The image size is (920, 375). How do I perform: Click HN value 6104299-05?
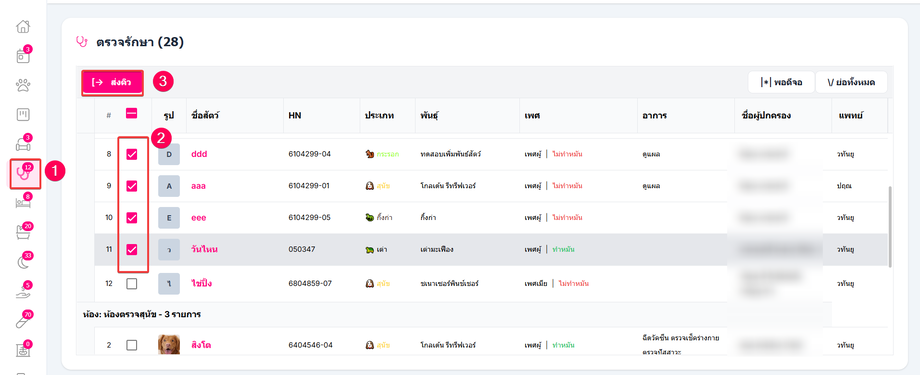[310, 218]
